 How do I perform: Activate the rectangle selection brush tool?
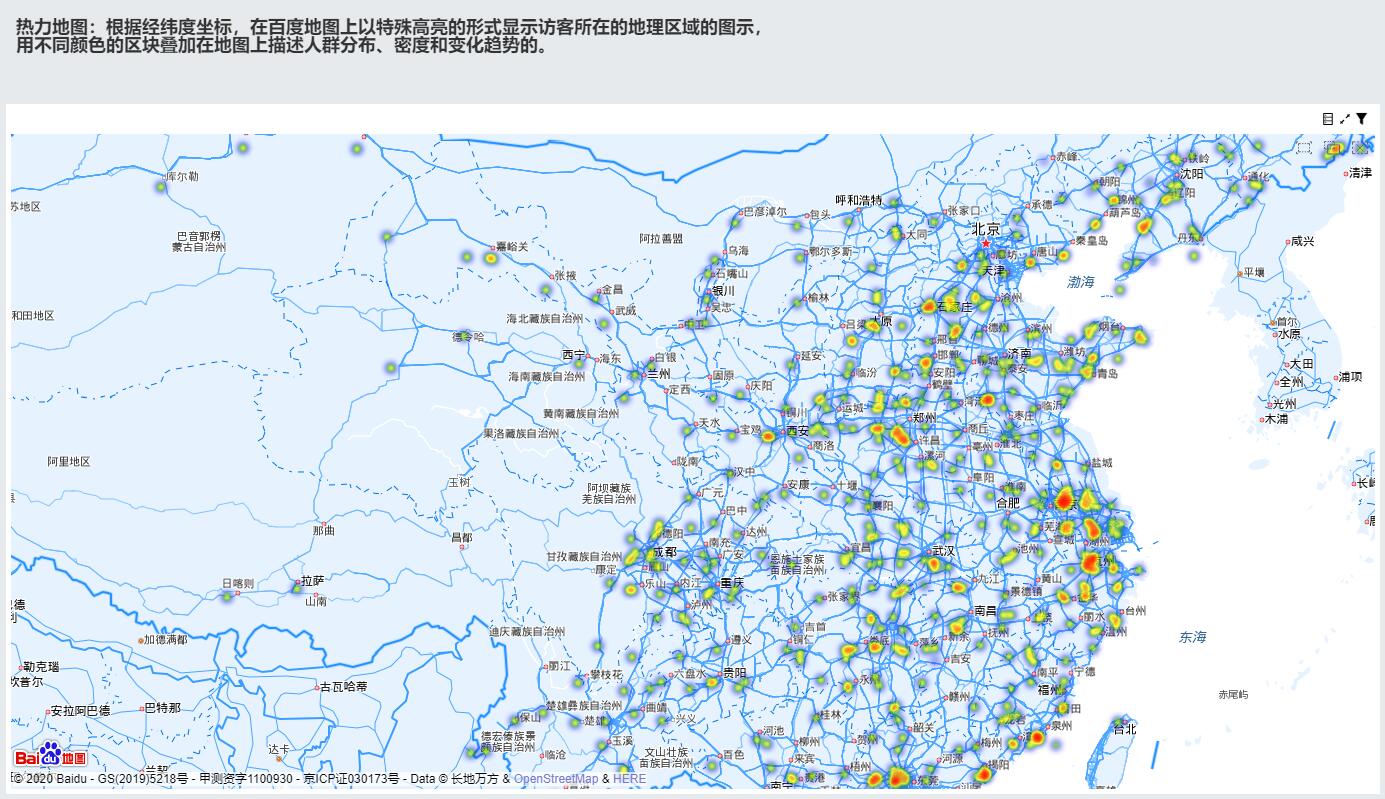1304,147
